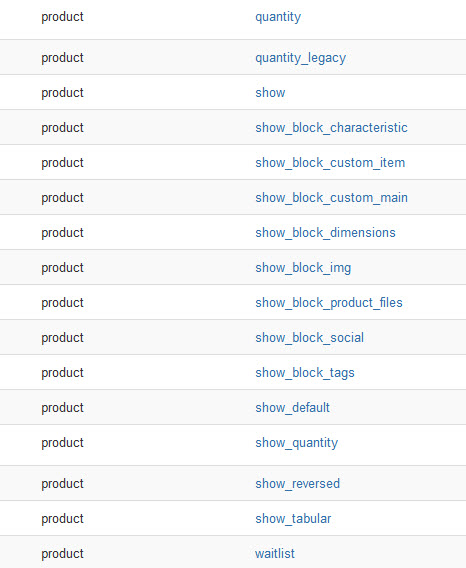Open the quantity_legacy link

click(x=300, y=58)
